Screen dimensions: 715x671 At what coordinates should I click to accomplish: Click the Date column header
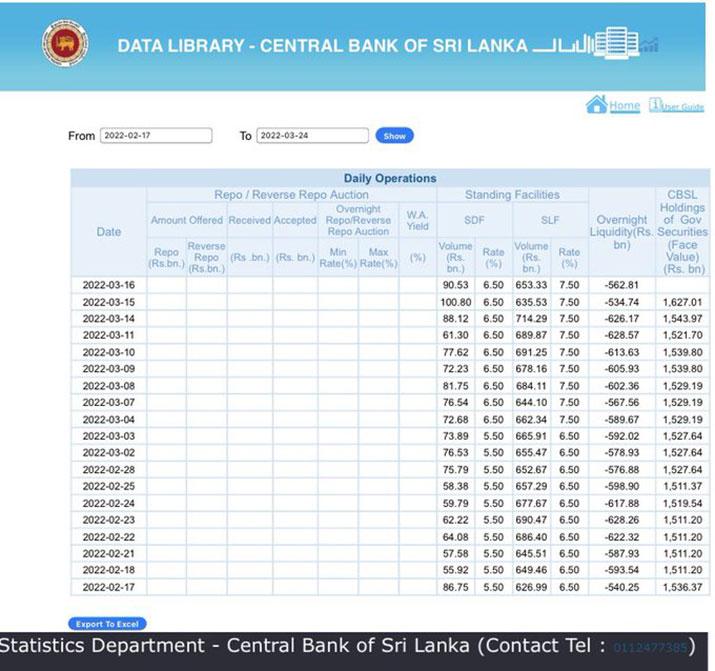click(109, 232)
